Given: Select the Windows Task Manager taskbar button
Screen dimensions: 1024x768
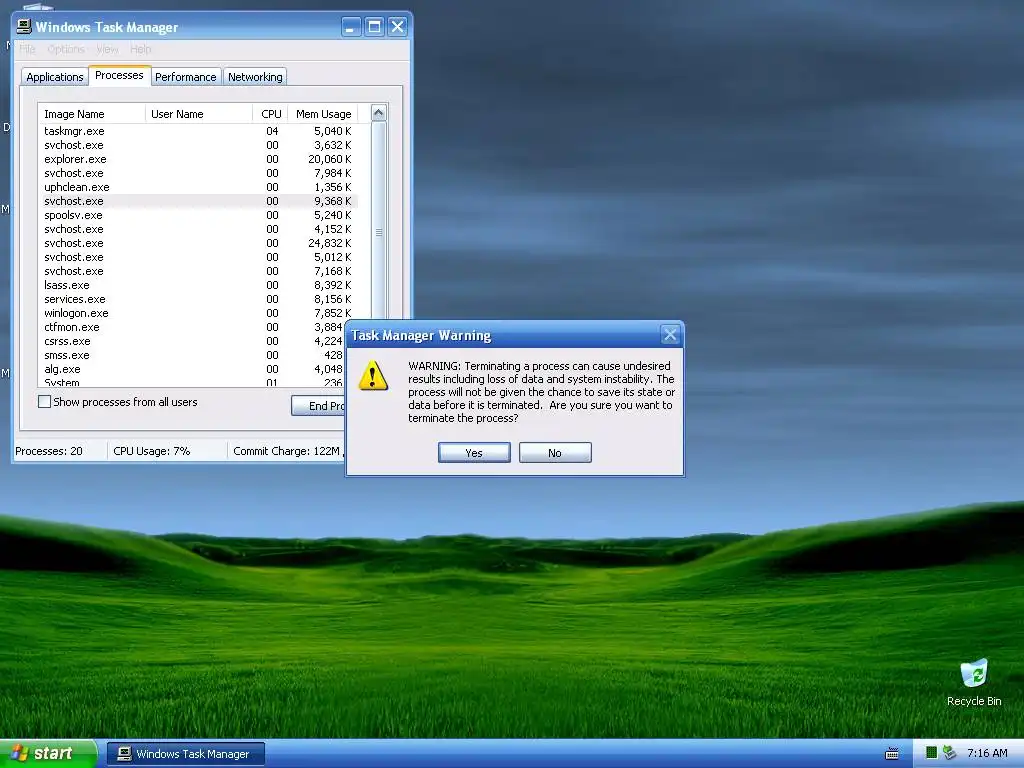Looking at the screenshot, I should coord(186,754).
